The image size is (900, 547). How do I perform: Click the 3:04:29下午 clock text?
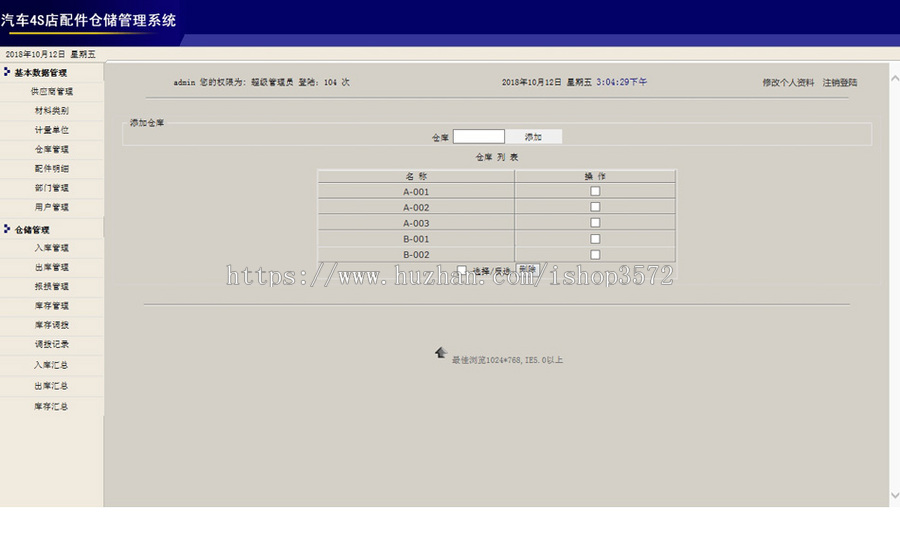coord(622,82)
